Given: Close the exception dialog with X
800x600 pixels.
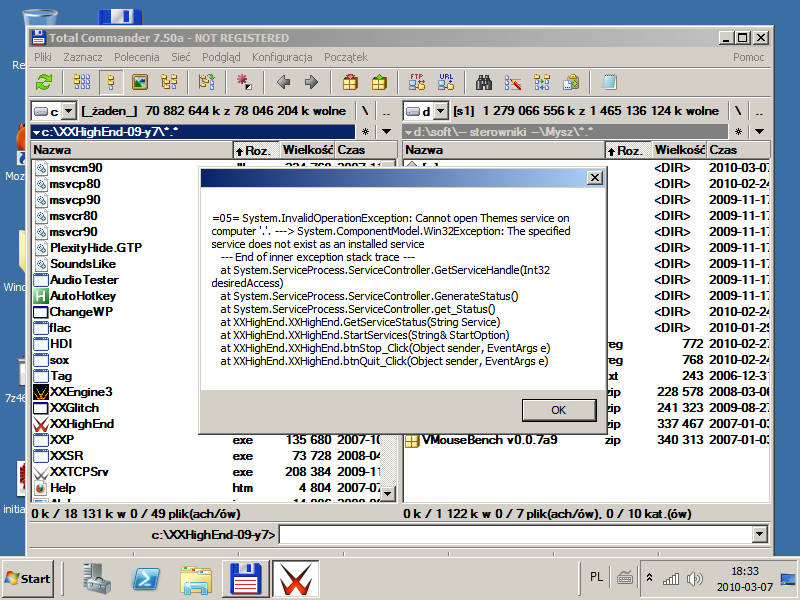Looking at the screenshot, I should click(x=594, y=178).
